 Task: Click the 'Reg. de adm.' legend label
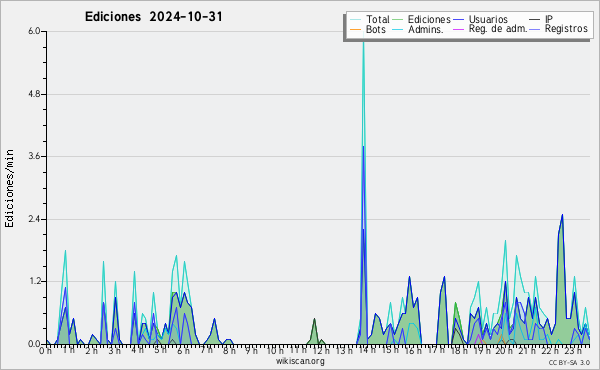click(498, 29)
